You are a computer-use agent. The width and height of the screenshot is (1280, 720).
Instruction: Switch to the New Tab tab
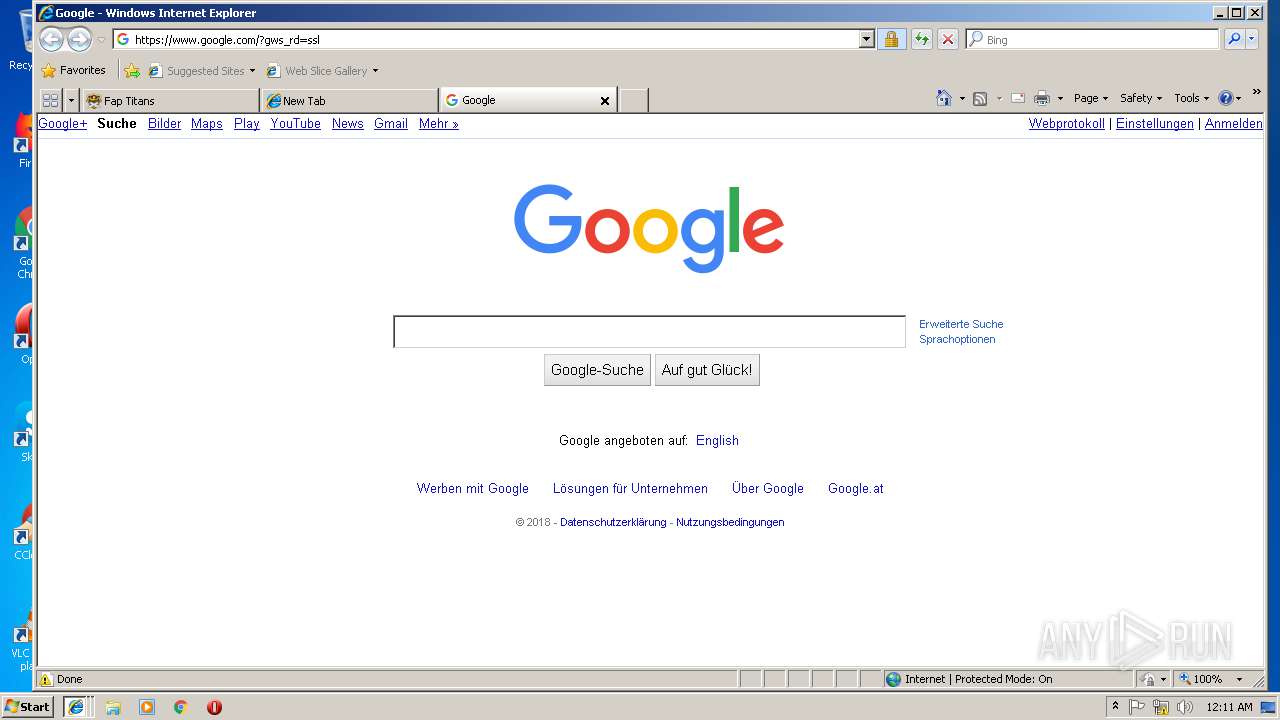pos(349,100)
